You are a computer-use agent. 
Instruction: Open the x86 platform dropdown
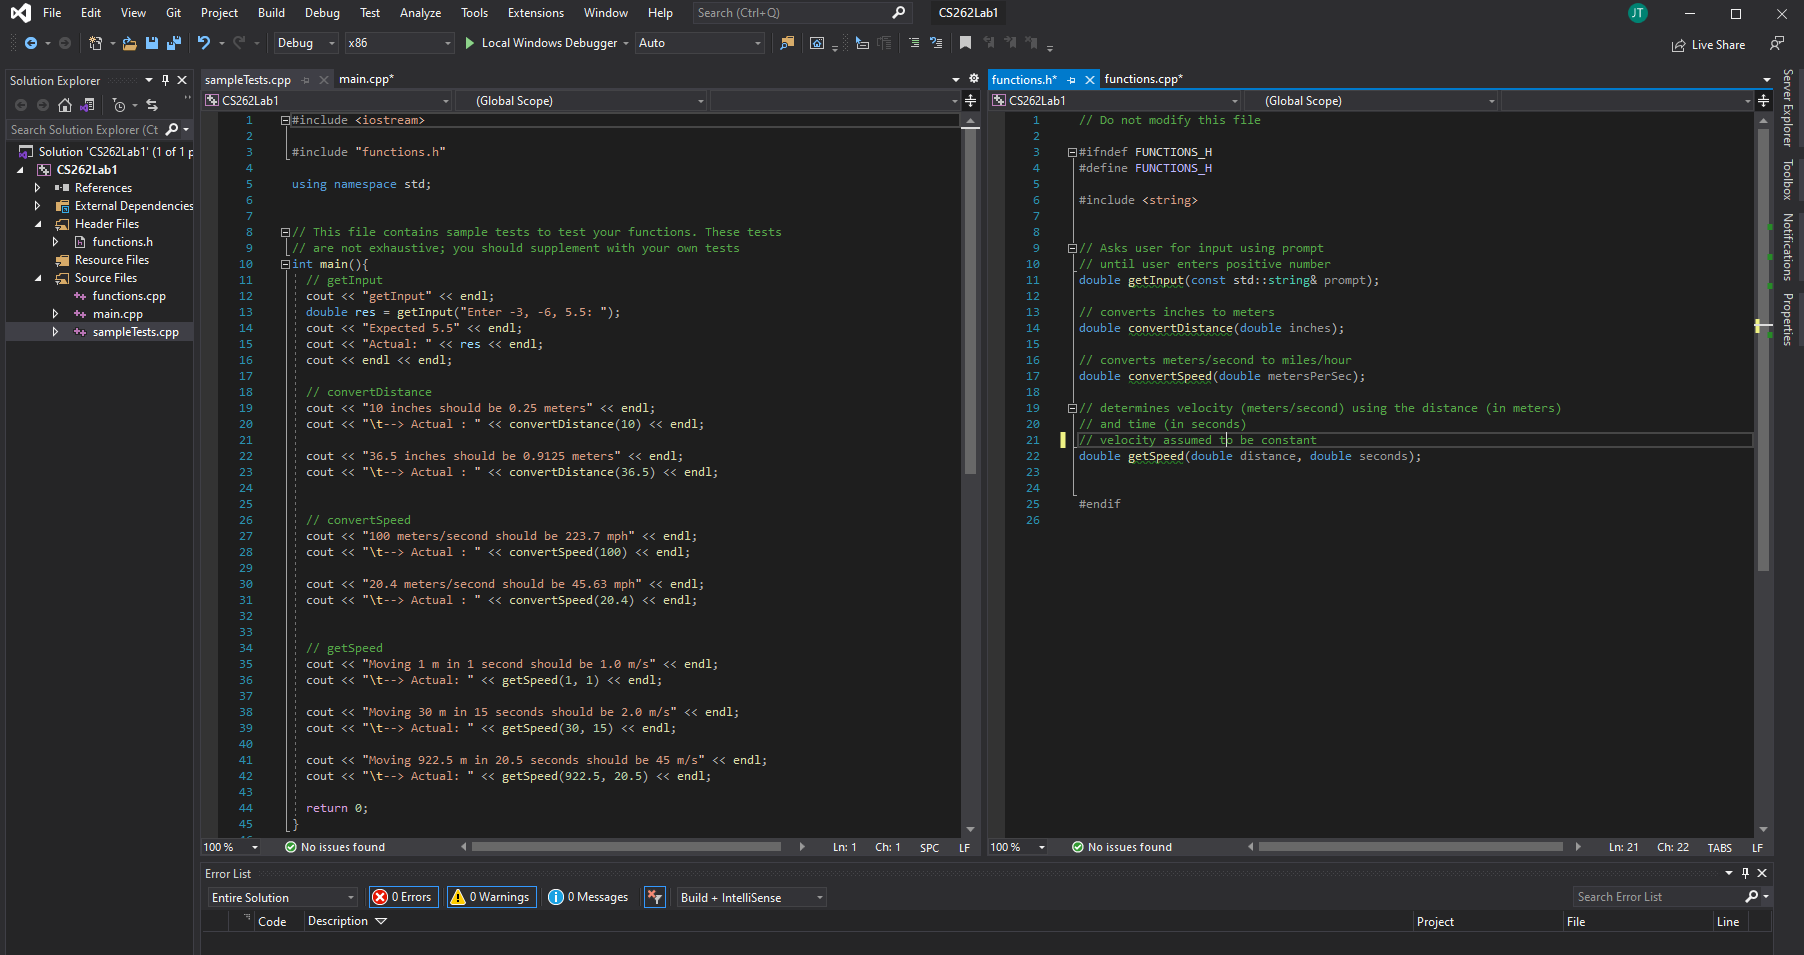(x=399, y=43)
